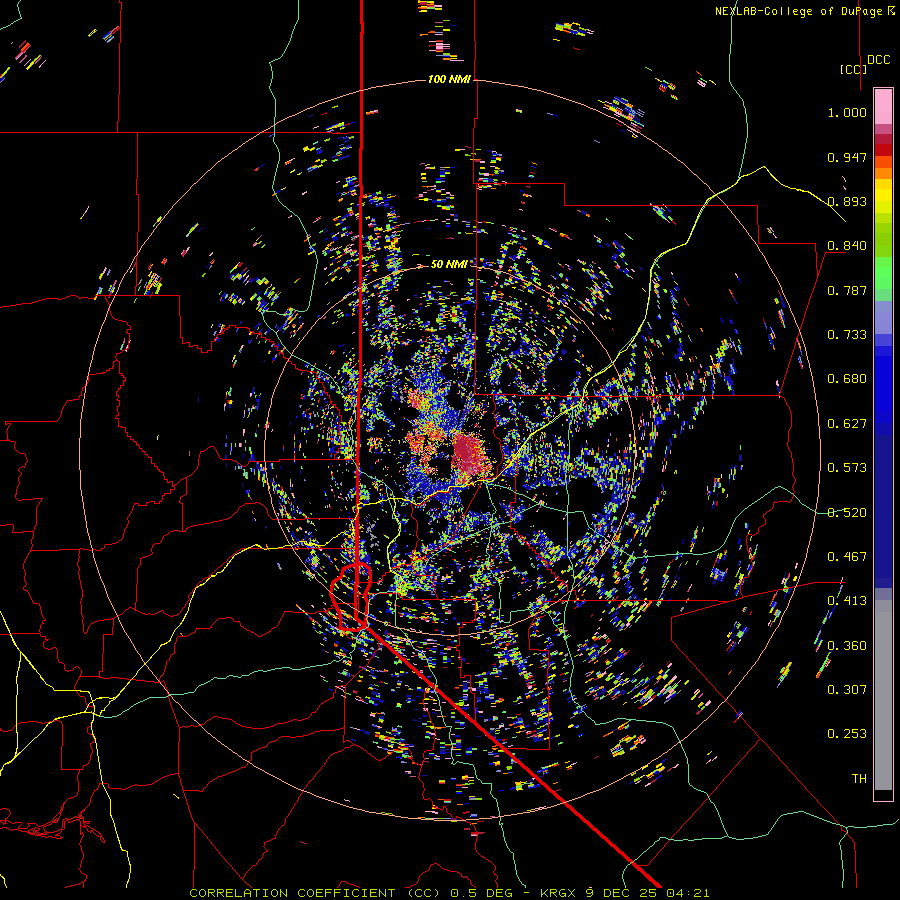Viewport: 900px width, 900px height.
Task: Click the dark red high-CC blob at radar center
Action: (472, 453)
